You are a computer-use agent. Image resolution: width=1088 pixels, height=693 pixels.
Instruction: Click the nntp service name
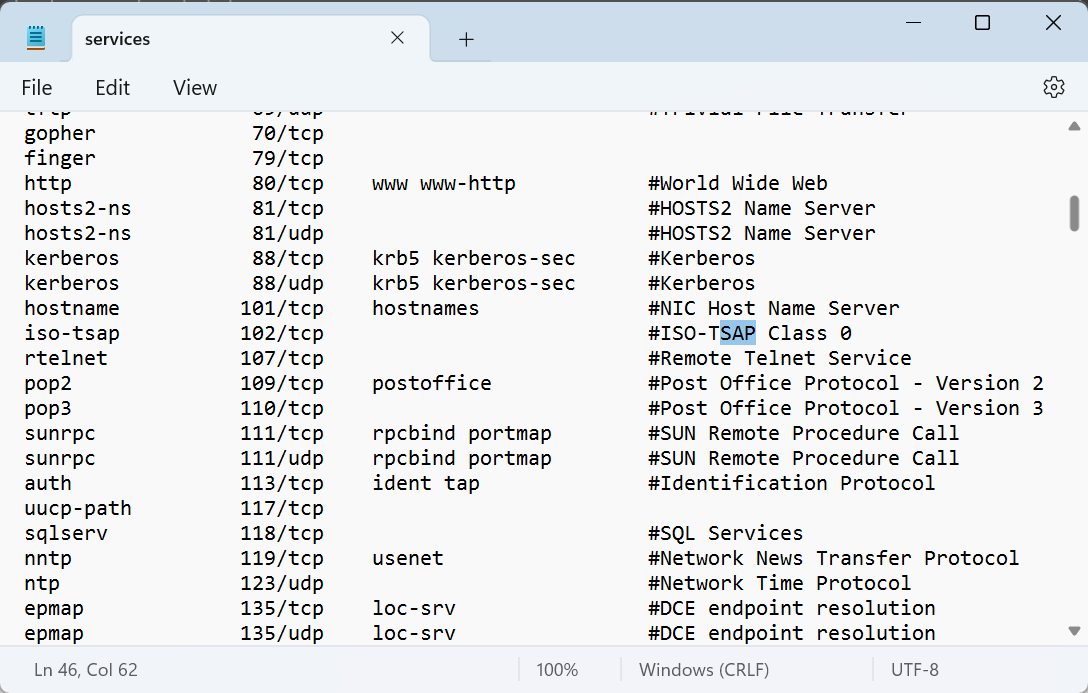point(48,558)
